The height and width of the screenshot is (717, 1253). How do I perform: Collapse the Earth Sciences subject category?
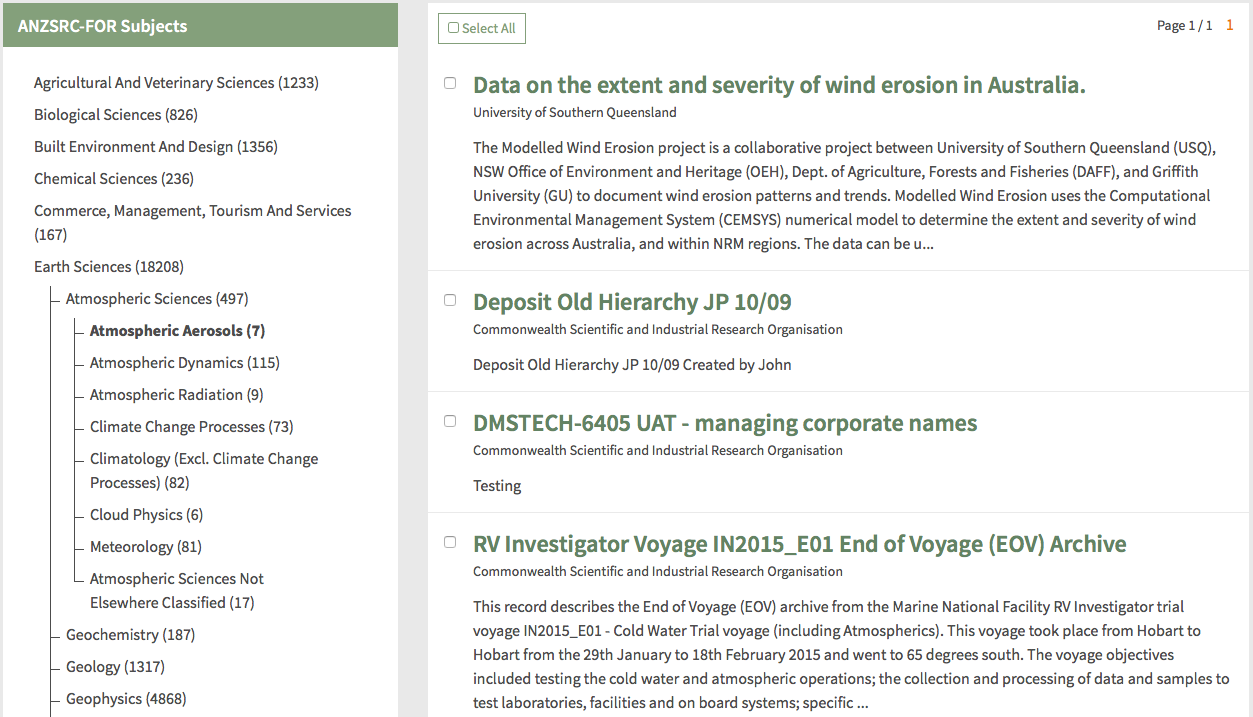(x=108, y=267)
